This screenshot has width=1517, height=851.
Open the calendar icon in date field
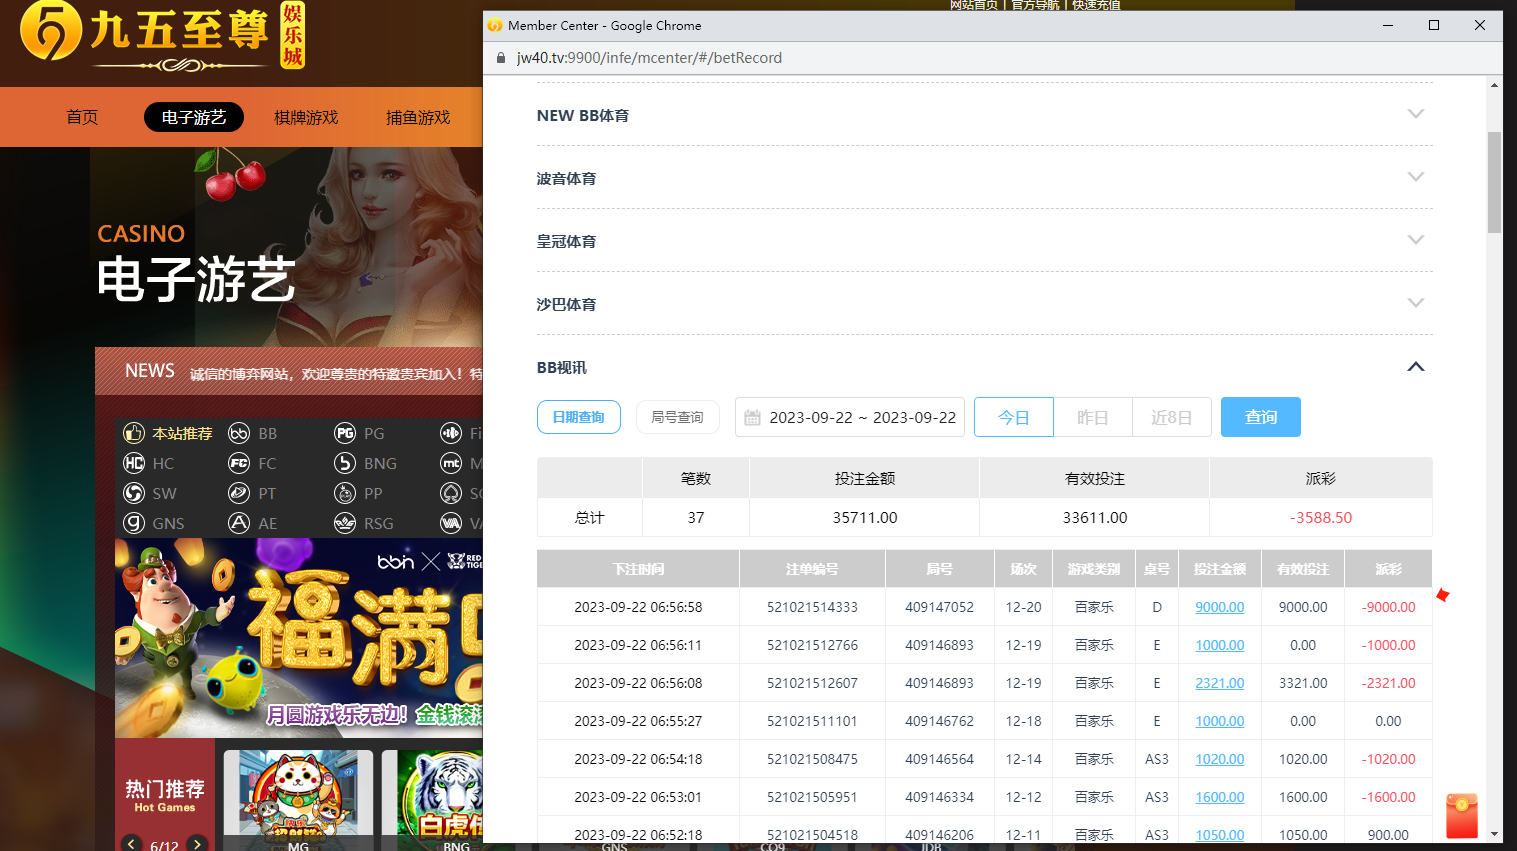[x=753, y=418]
